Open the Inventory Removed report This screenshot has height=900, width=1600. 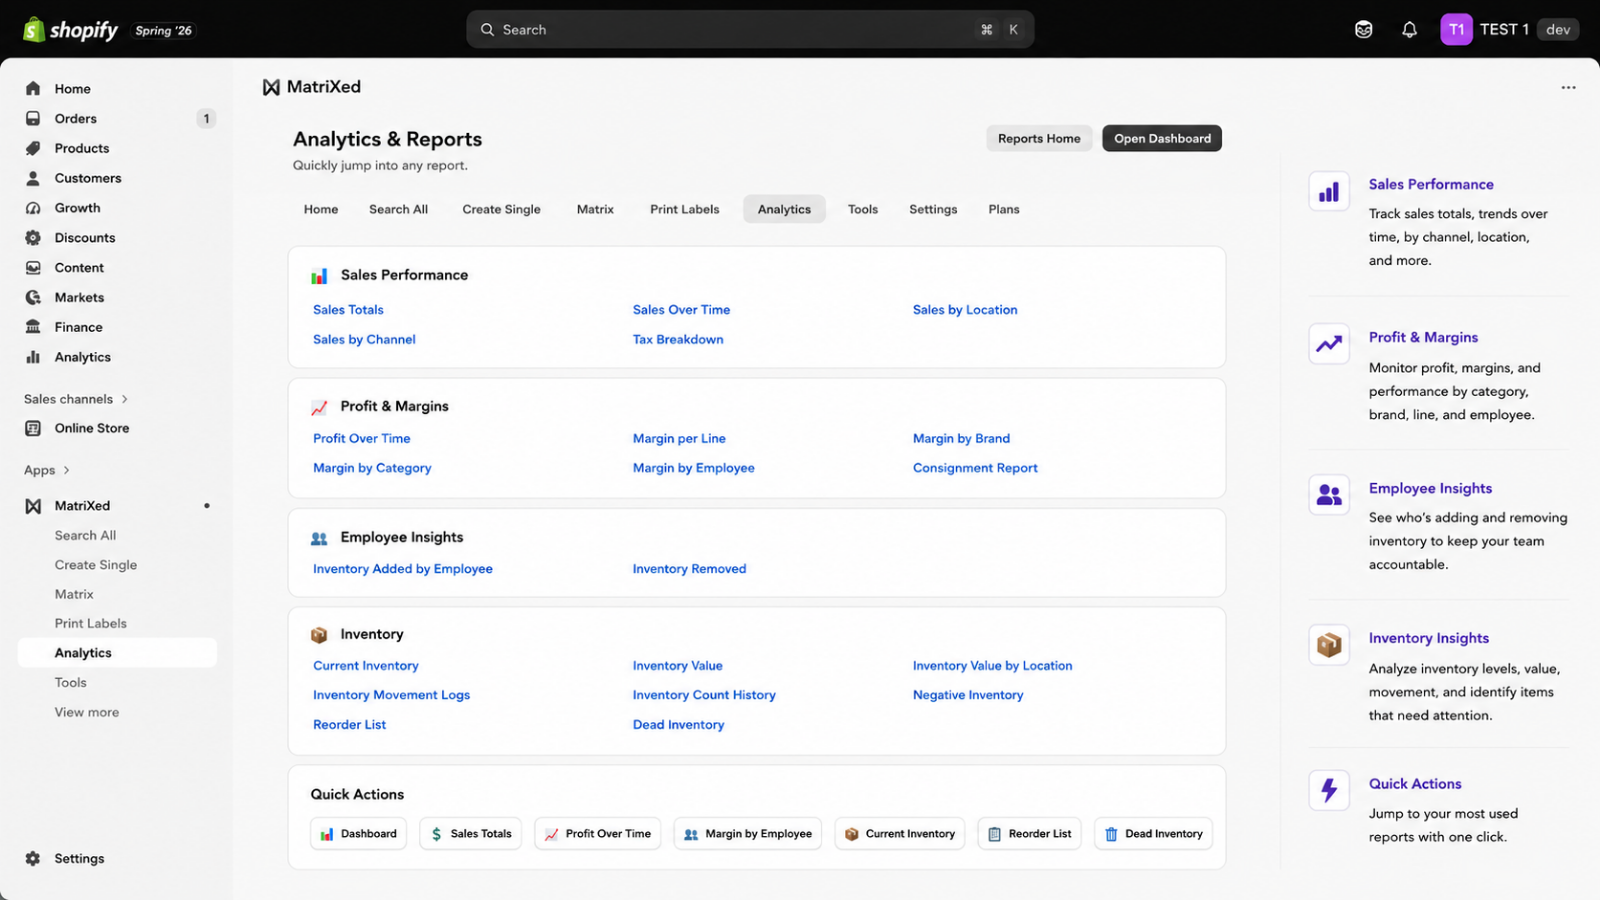click(689, 569)
